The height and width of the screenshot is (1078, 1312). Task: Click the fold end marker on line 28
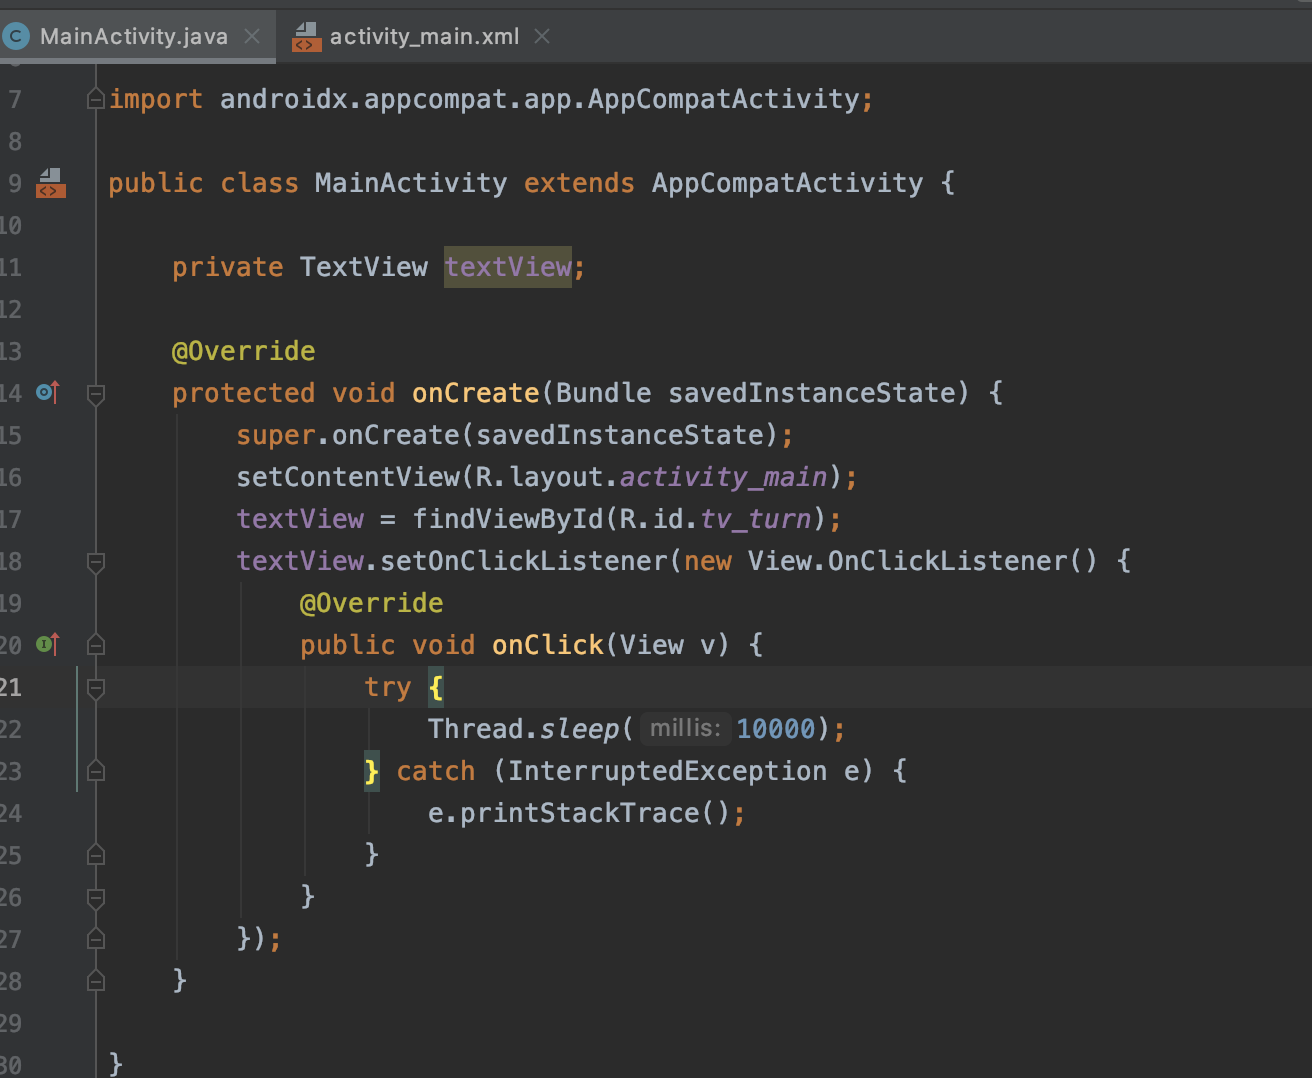(96, 981)
